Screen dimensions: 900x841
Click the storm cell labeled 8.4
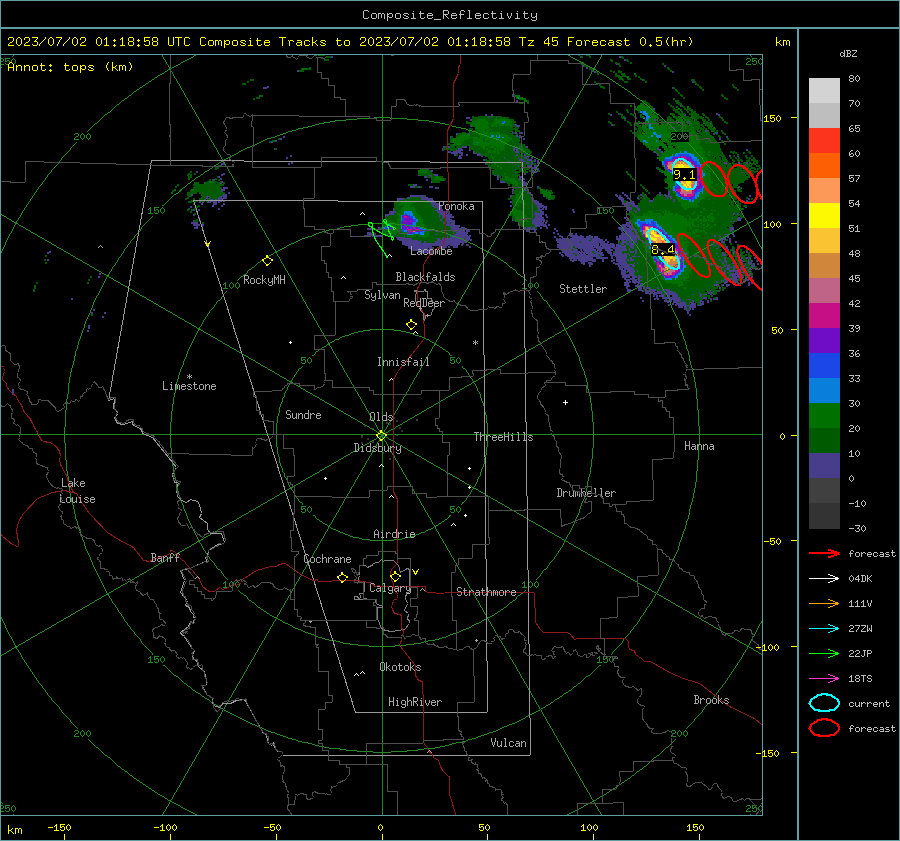tap(662, 249)
